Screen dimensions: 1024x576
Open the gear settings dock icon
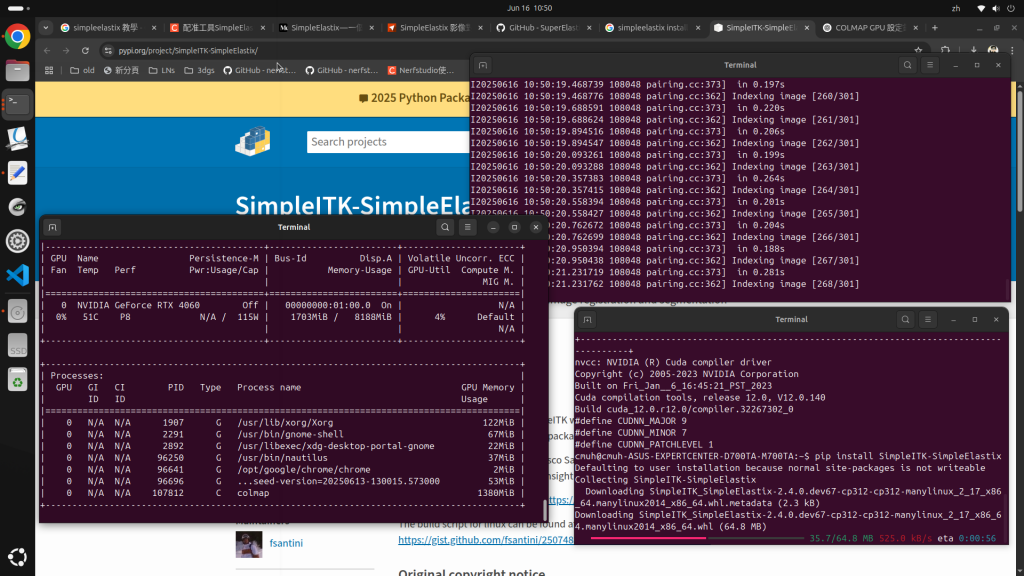17,241
